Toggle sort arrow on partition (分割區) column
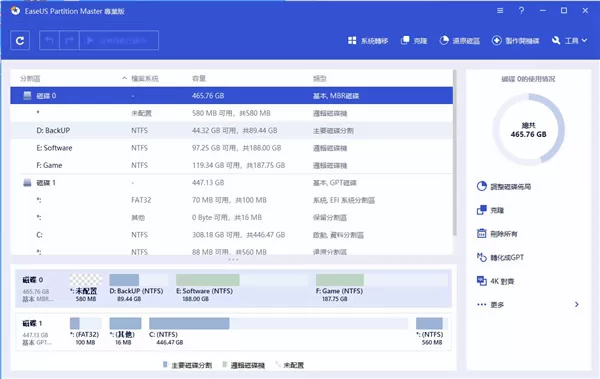Image resolution: width=600 pixels, height=379 pixels. coord(124,78)
